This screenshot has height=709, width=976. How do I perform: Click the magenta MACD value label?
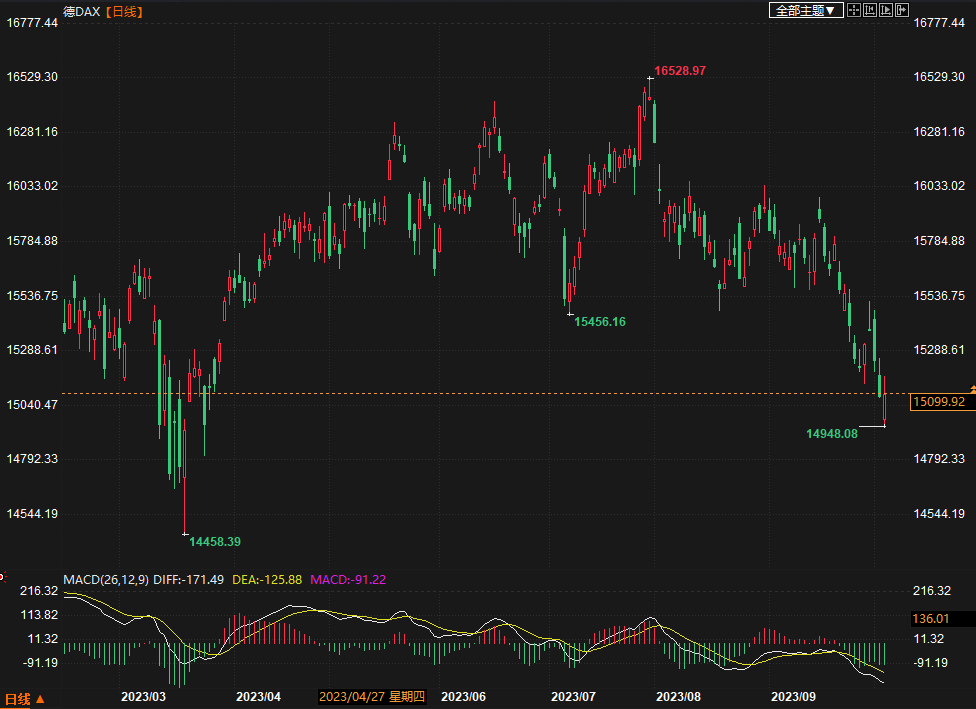click(x=348, y=579)
